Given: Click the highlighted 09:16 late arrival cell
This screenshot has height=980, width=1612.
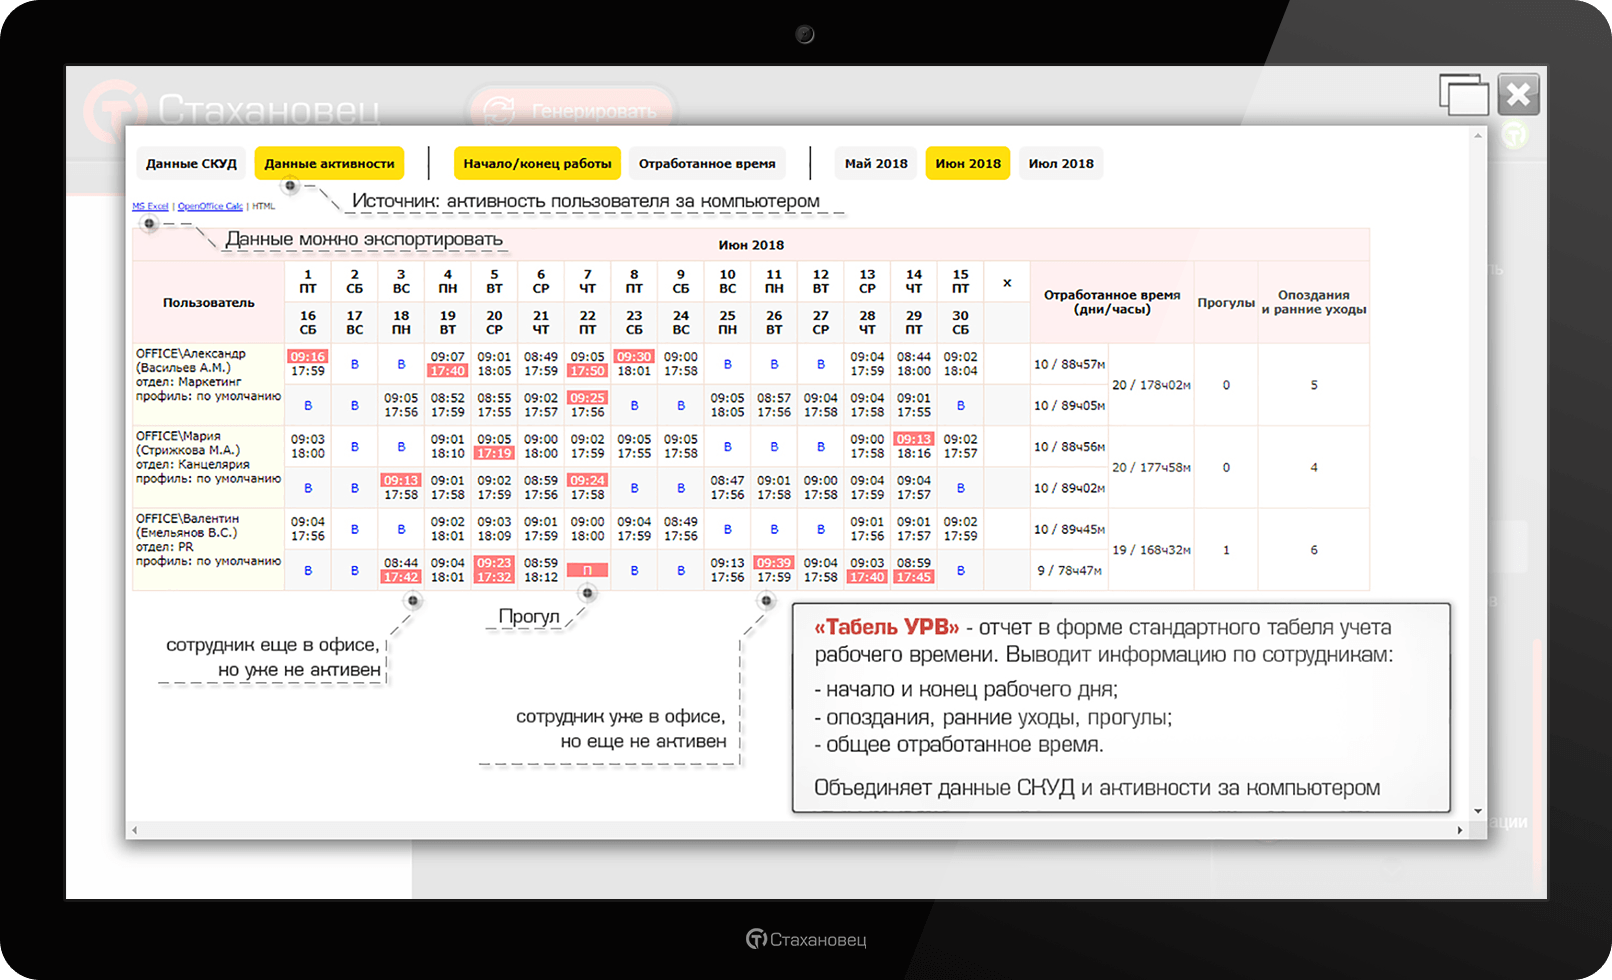Looking at the screenshot, I should 308,357.
